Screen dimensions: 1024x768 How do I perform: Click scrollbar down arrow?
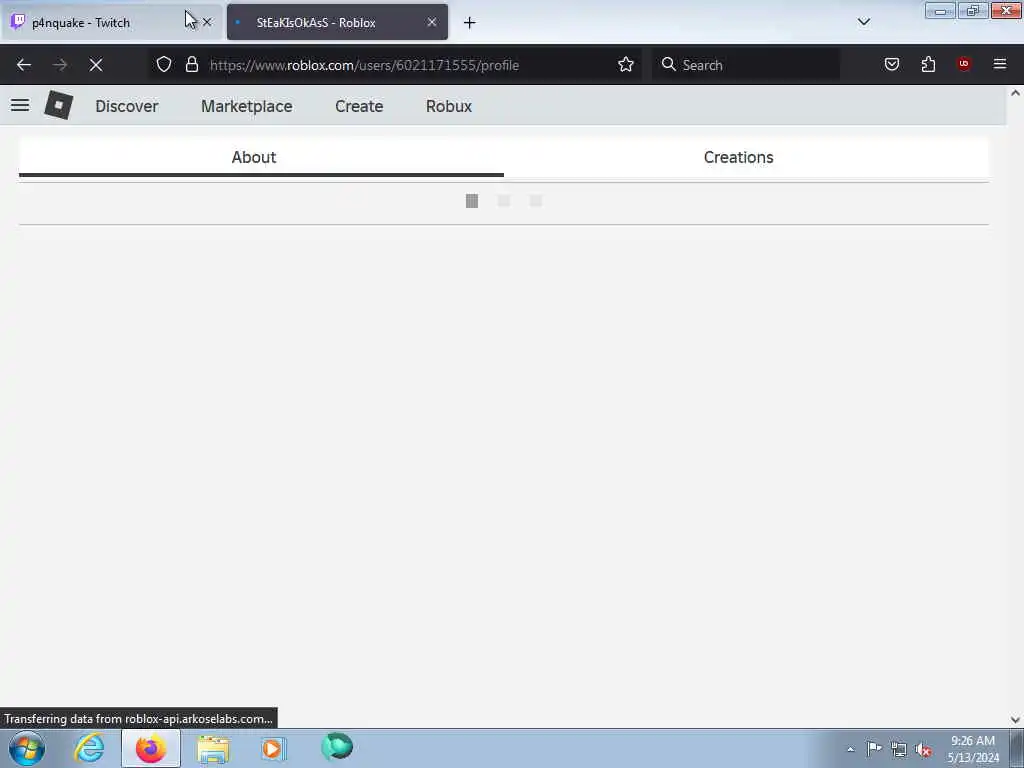pyautogui.click(x=1015, y=720)
